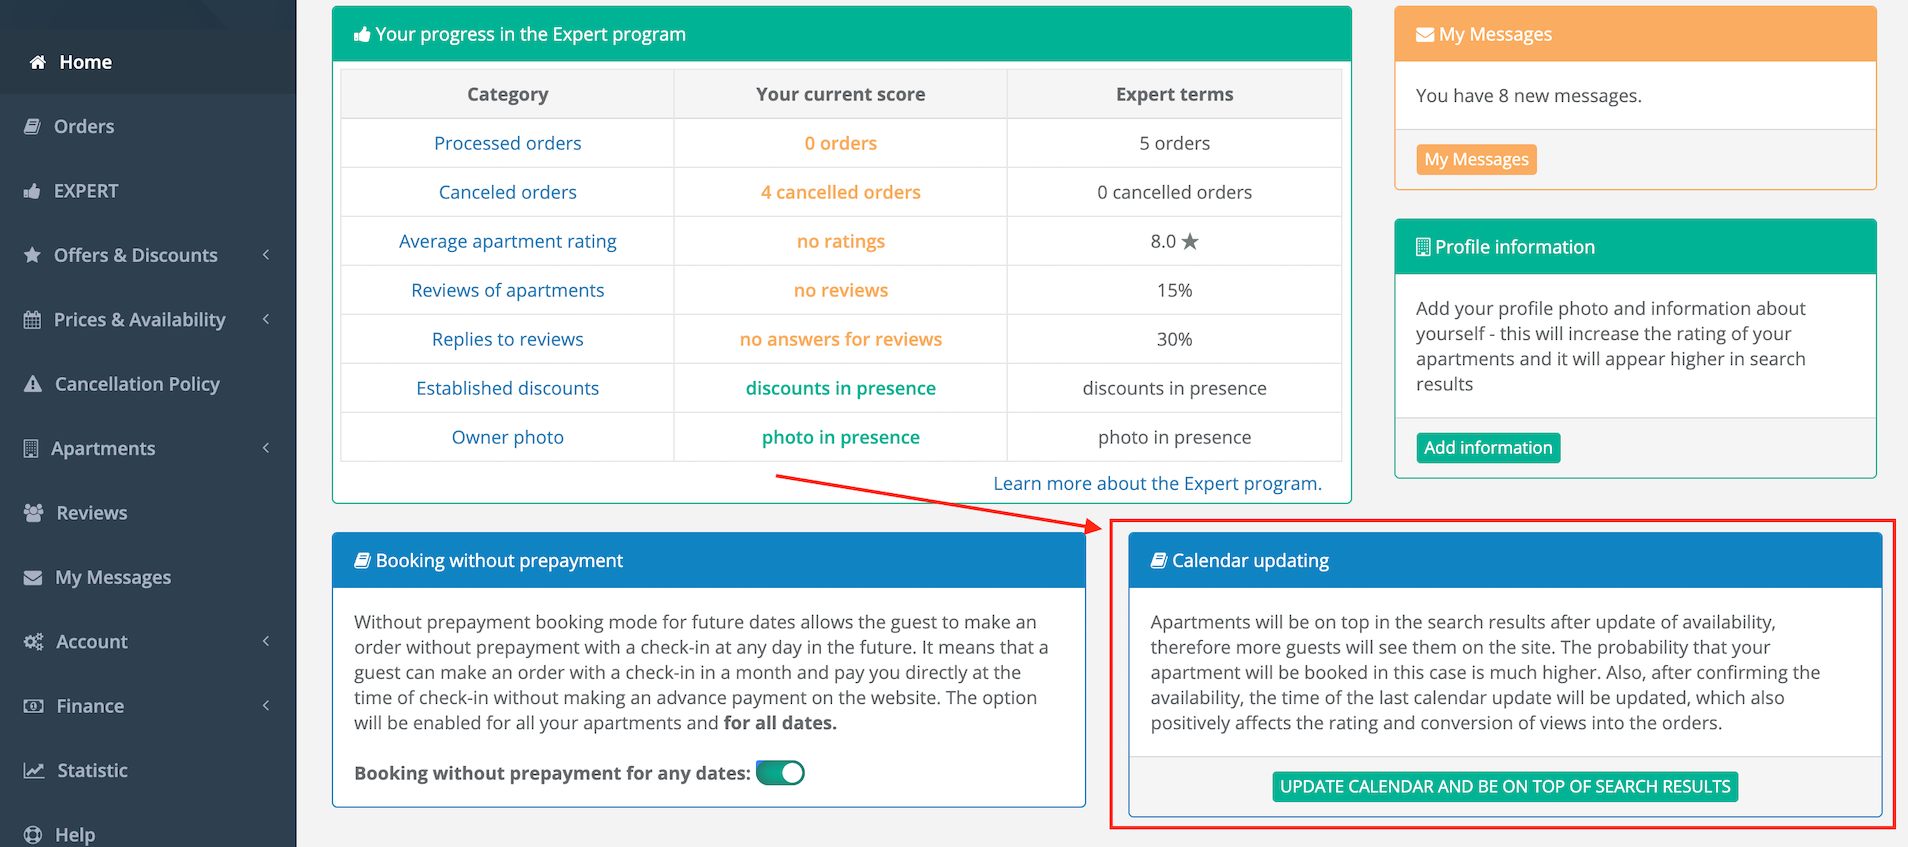Open the Established discounts link
Image resolution: width=1908 pixels, height=847 pixels.
click(507, 388)
